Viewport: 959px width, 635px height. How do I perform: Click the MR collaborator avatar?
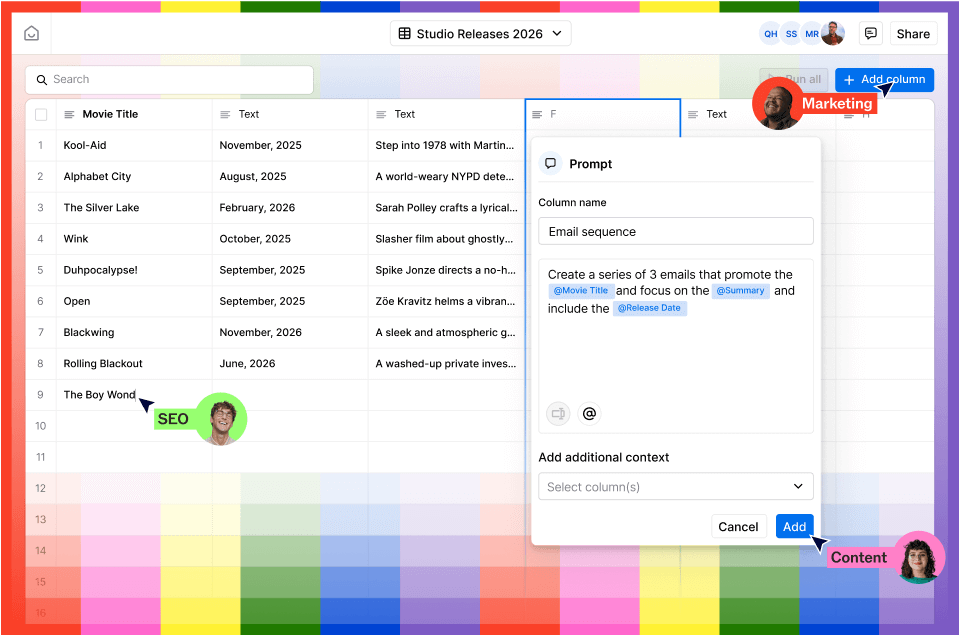(x=812, y=34)
